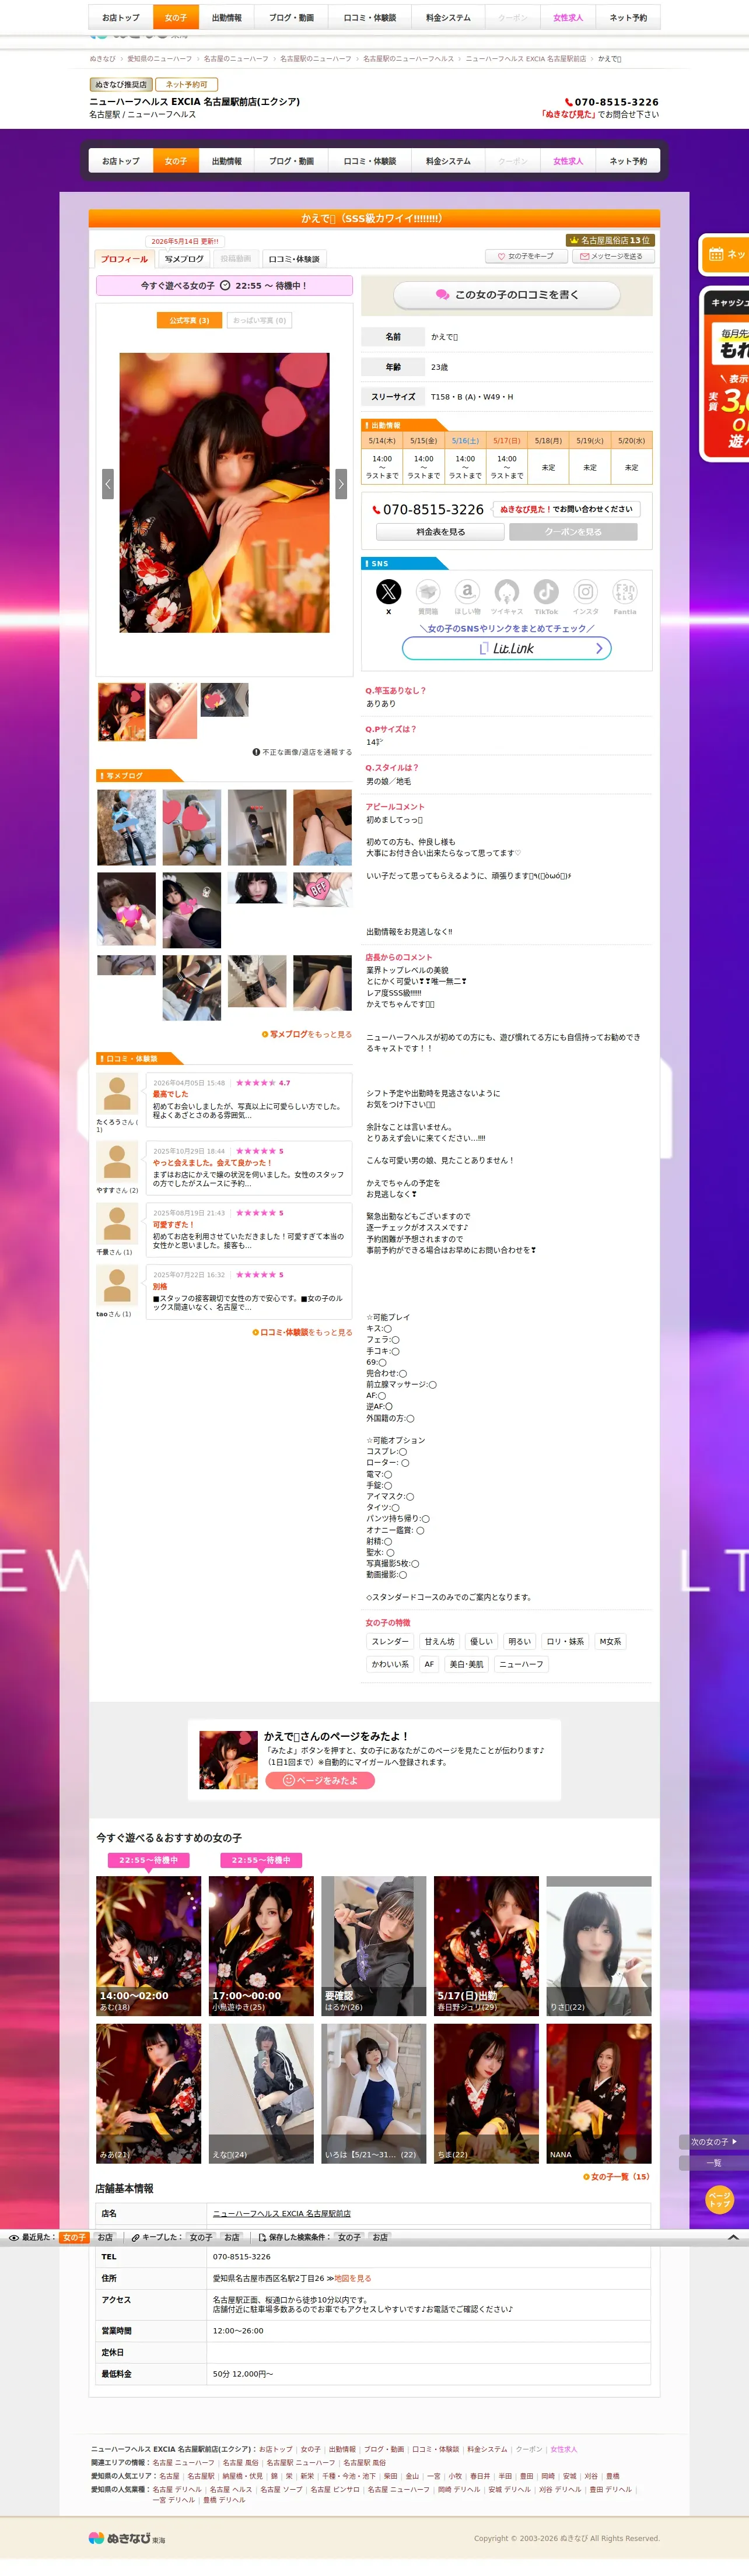Show the next photo with the right arrow
749x2576 pixels.
tap(341, 483)
